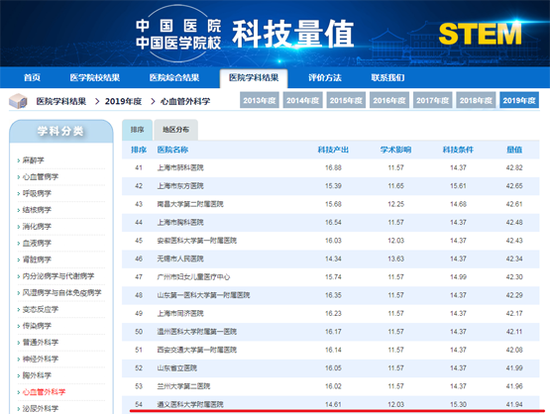Open 内分泌病学与代谢病学 in the subject list
550x414 pixels.
coord(58,276)
